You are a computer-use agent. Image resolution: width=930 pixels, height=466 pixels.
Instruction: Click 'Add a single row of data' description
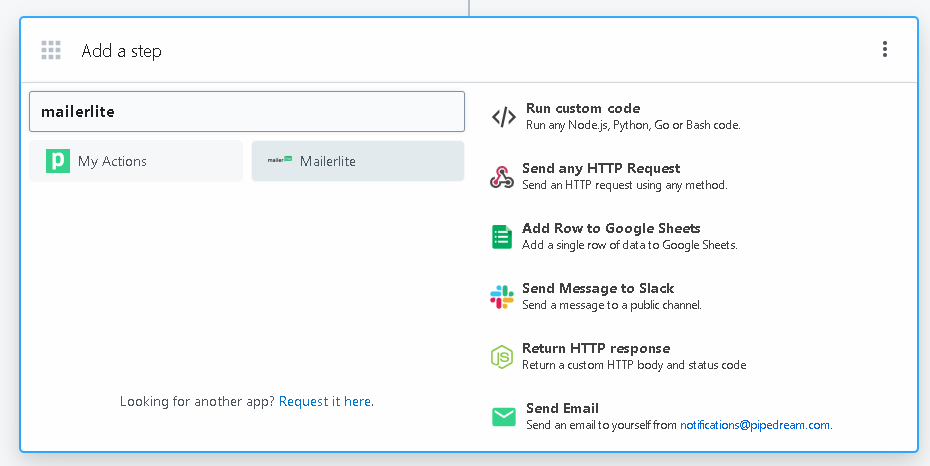(629, 245)
